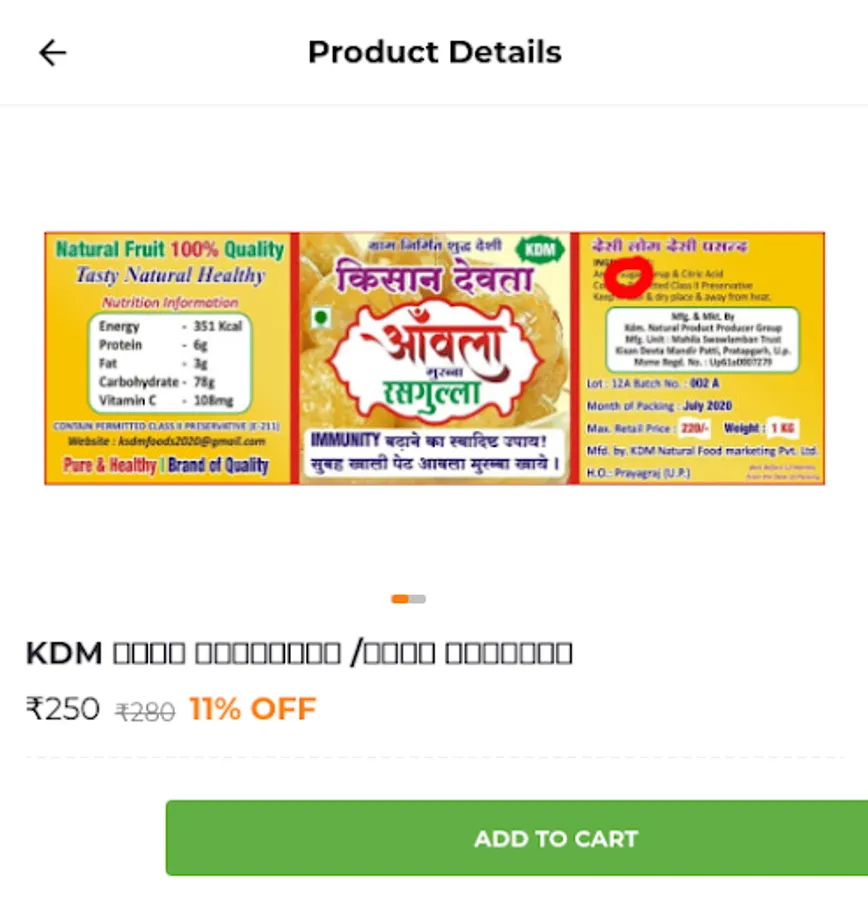Click the KDM product title text

pyautogui.click(x=299, y=653)
